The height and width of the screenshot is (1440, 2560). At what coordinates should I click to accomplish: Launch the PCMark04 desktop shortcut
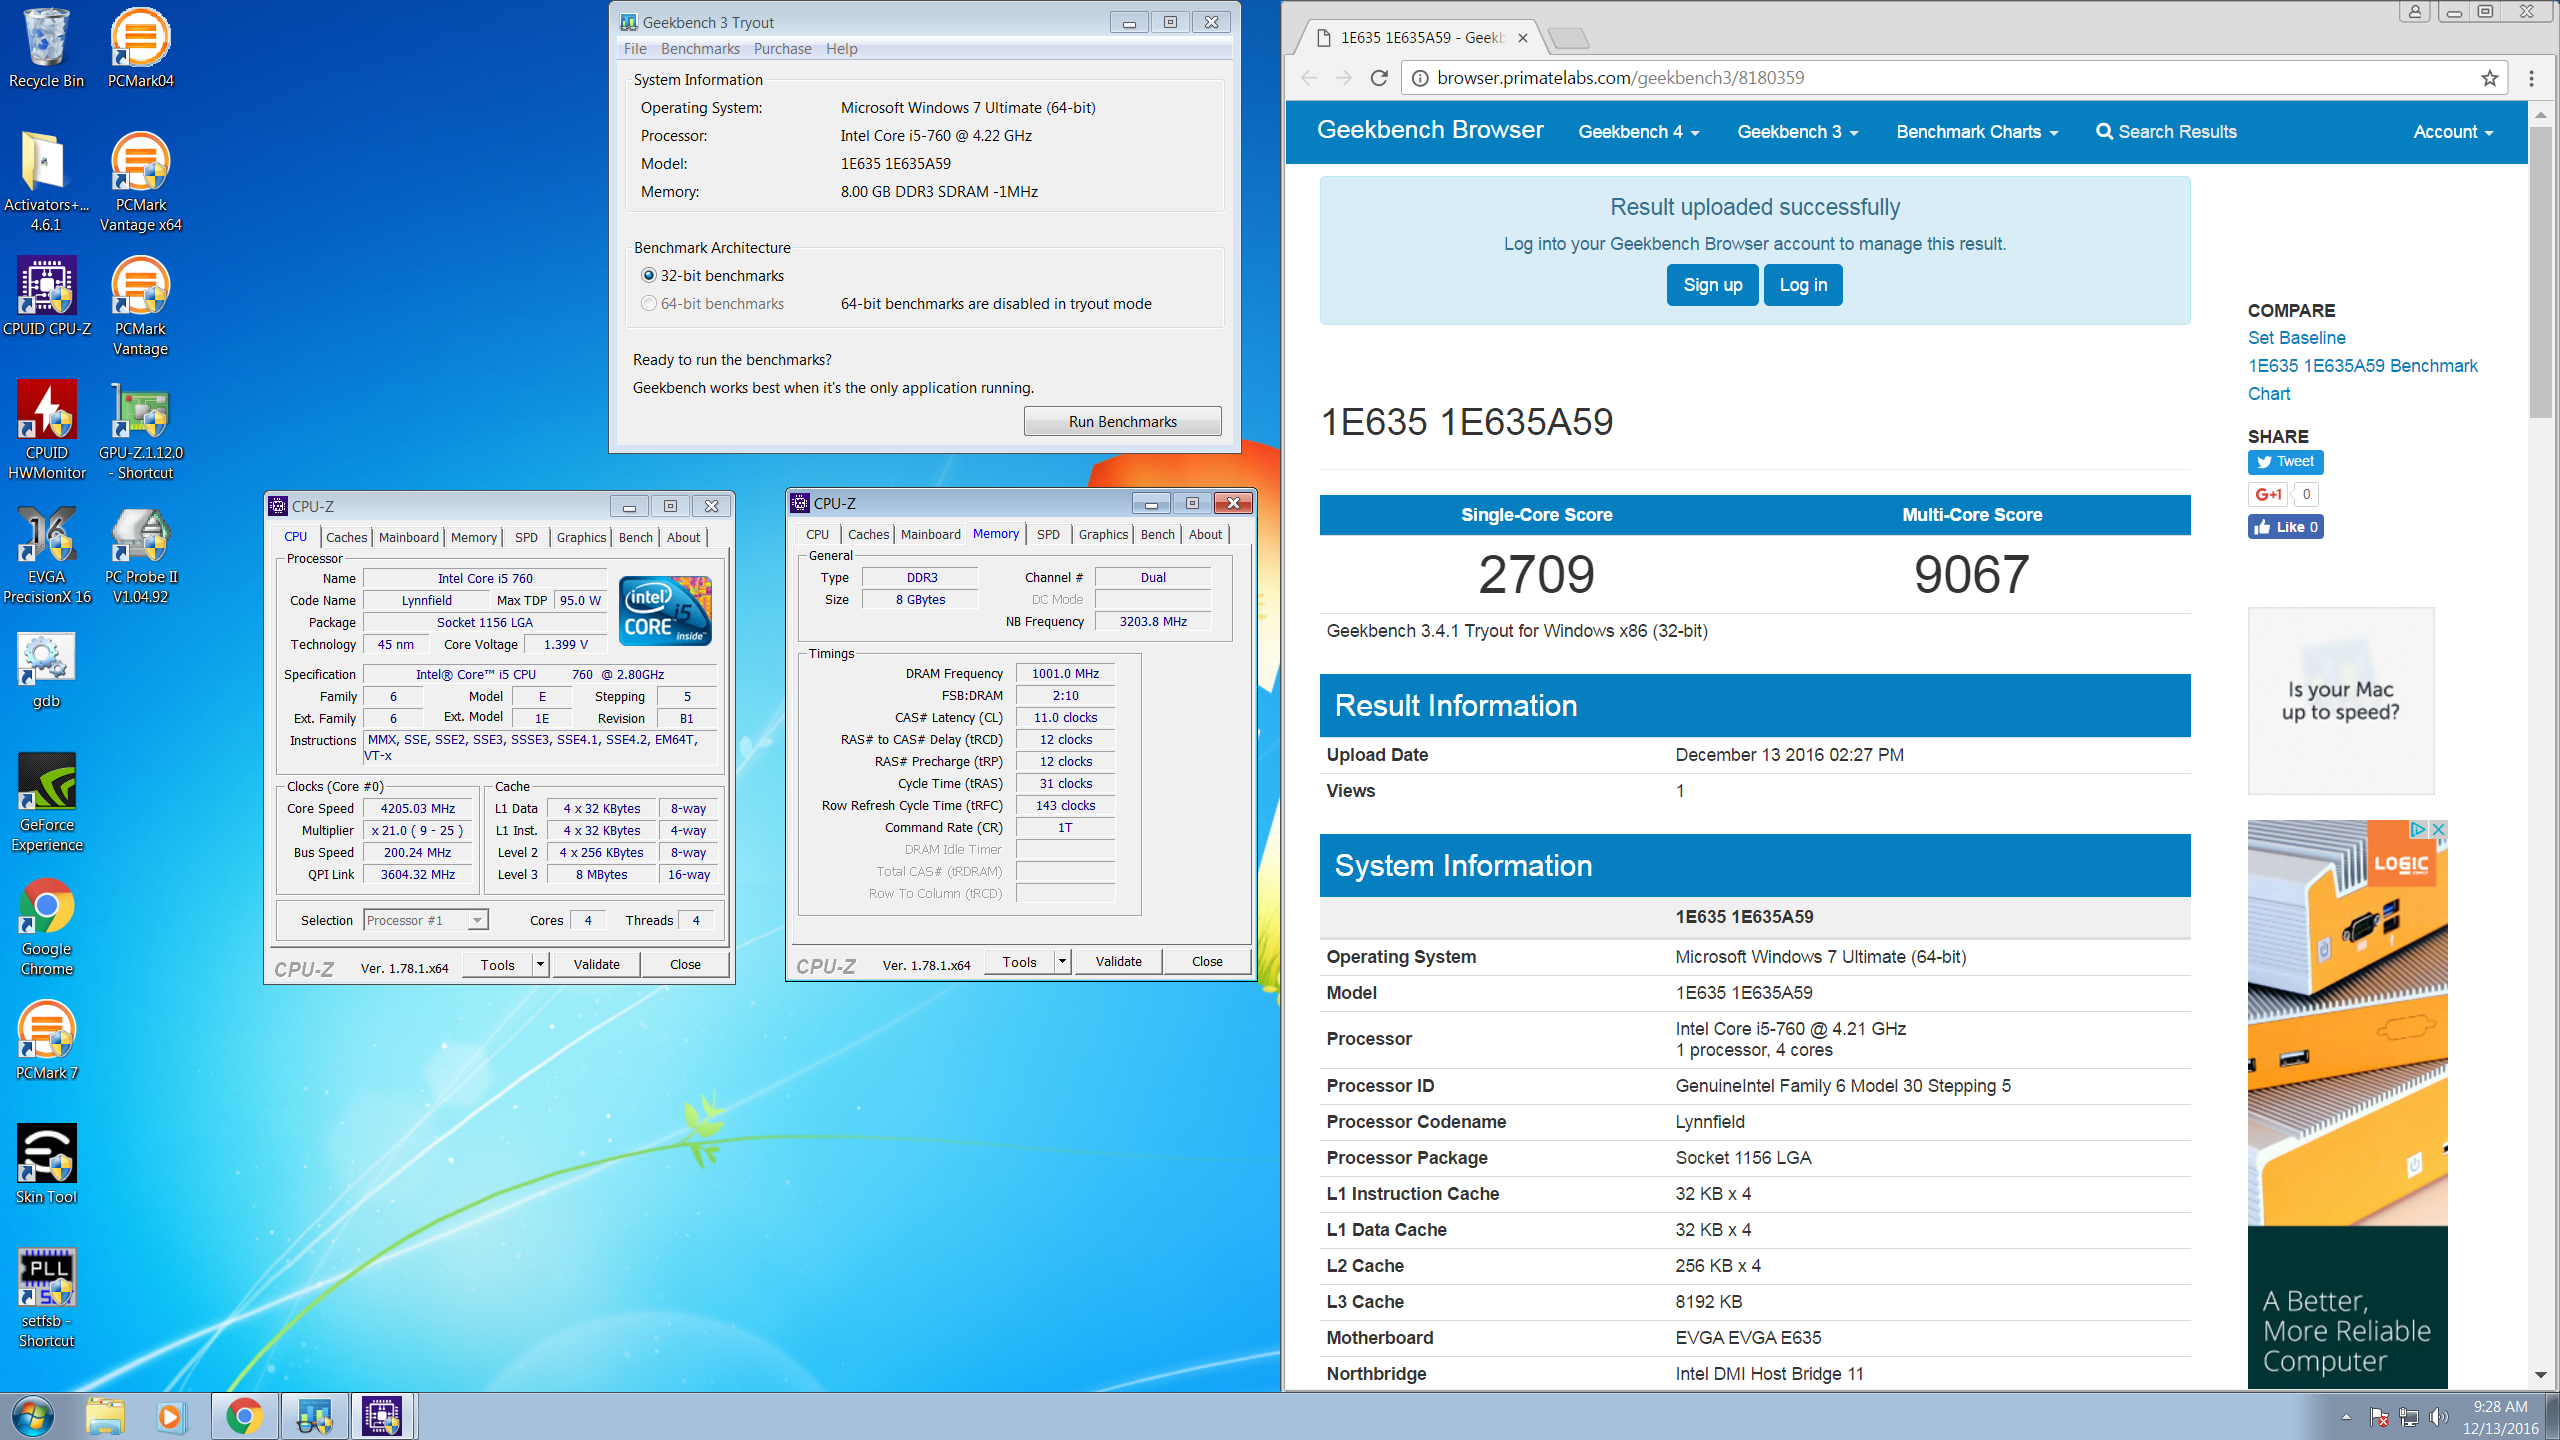pos(140,48)
